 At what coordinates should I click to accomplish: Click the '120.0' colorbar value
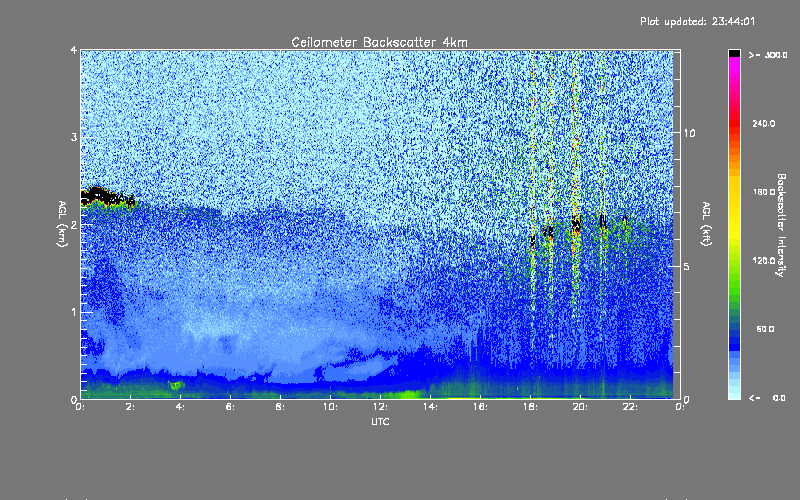tap(764, 260)
